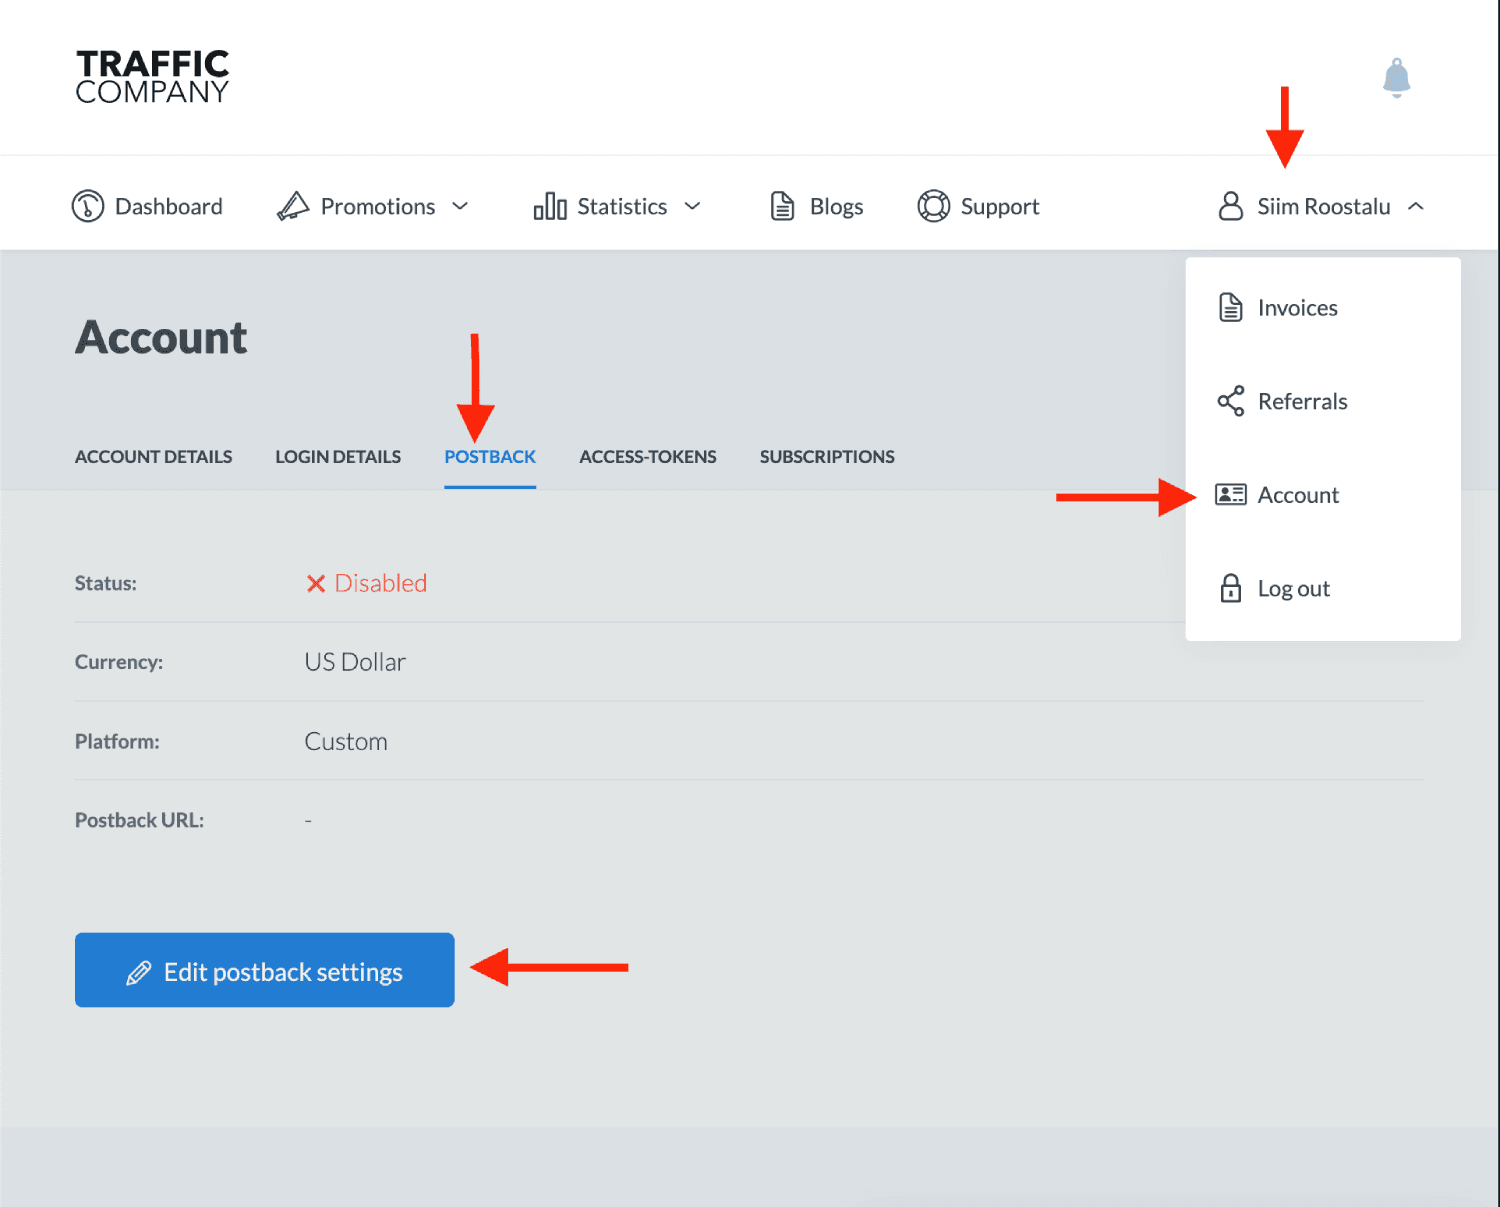
Task: Click Edit postback settings button
Action: point(265,970)
